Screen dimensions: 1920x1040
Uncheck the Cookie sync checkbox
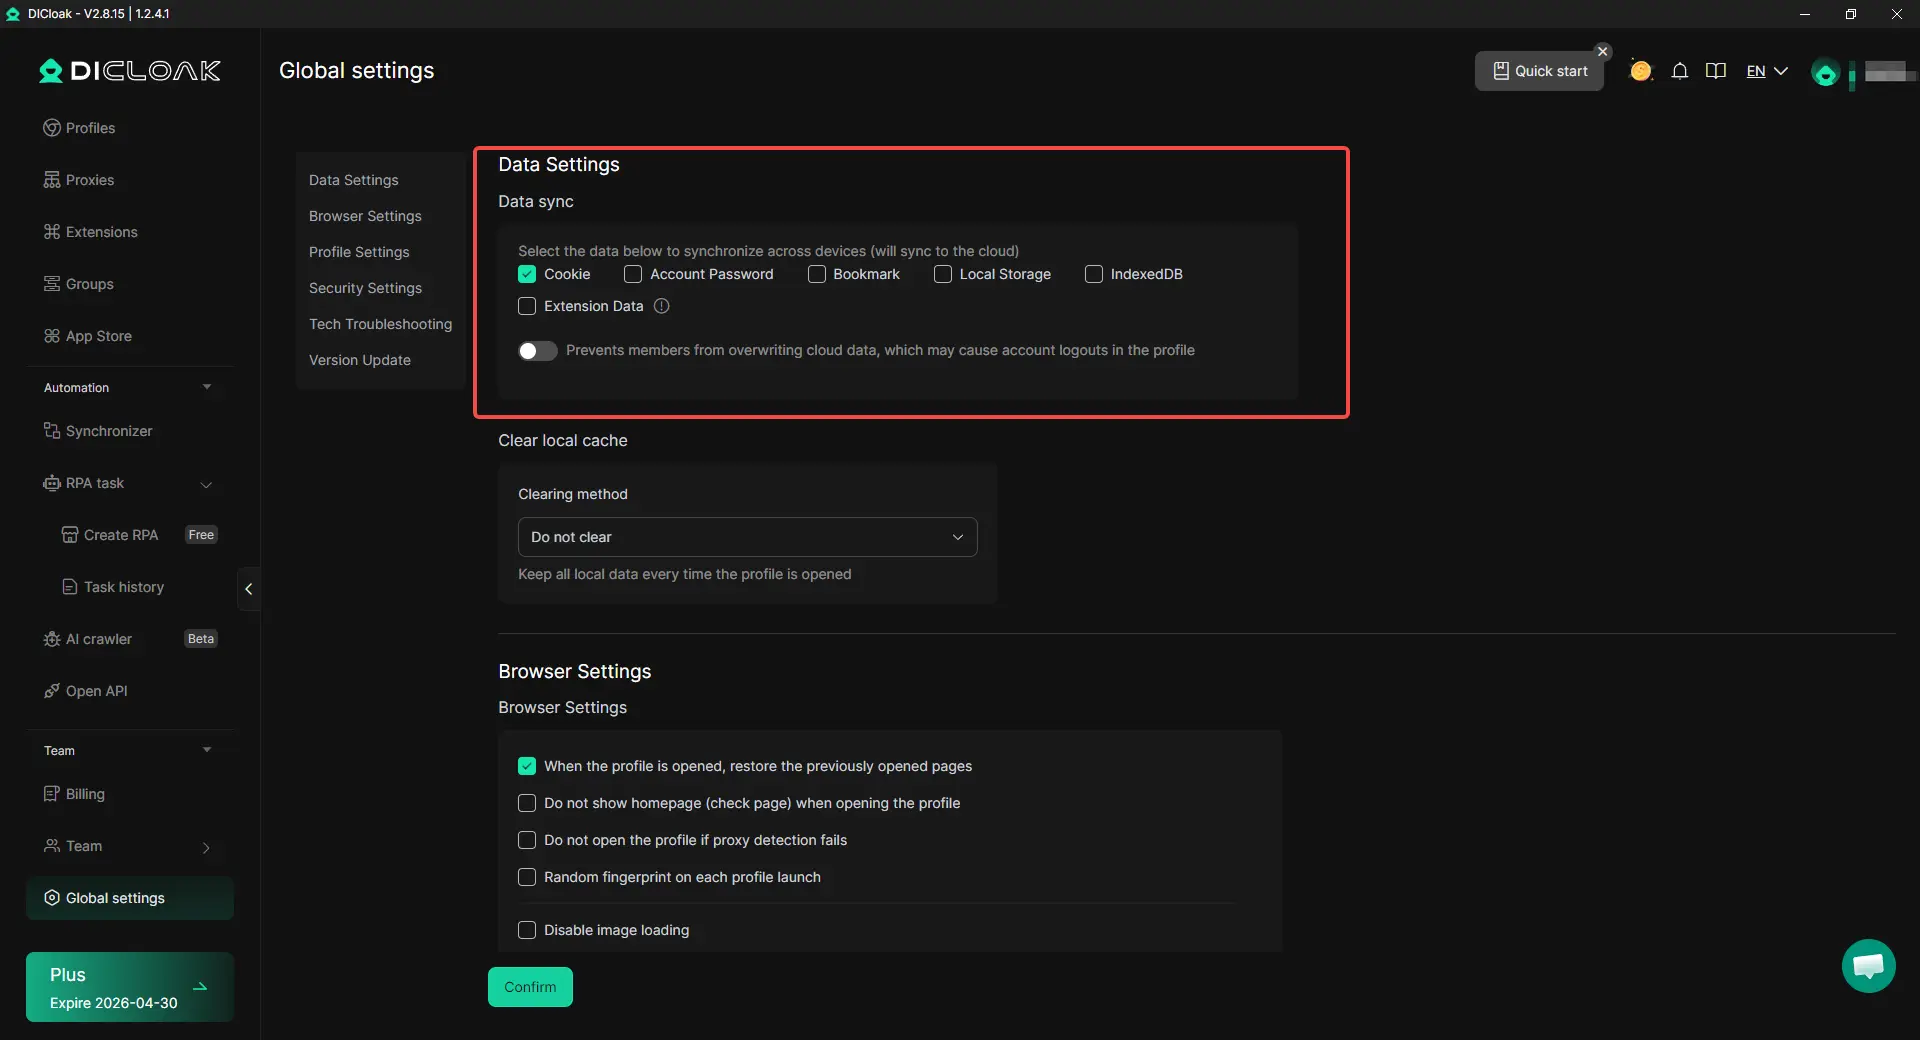tap(527, 274)
